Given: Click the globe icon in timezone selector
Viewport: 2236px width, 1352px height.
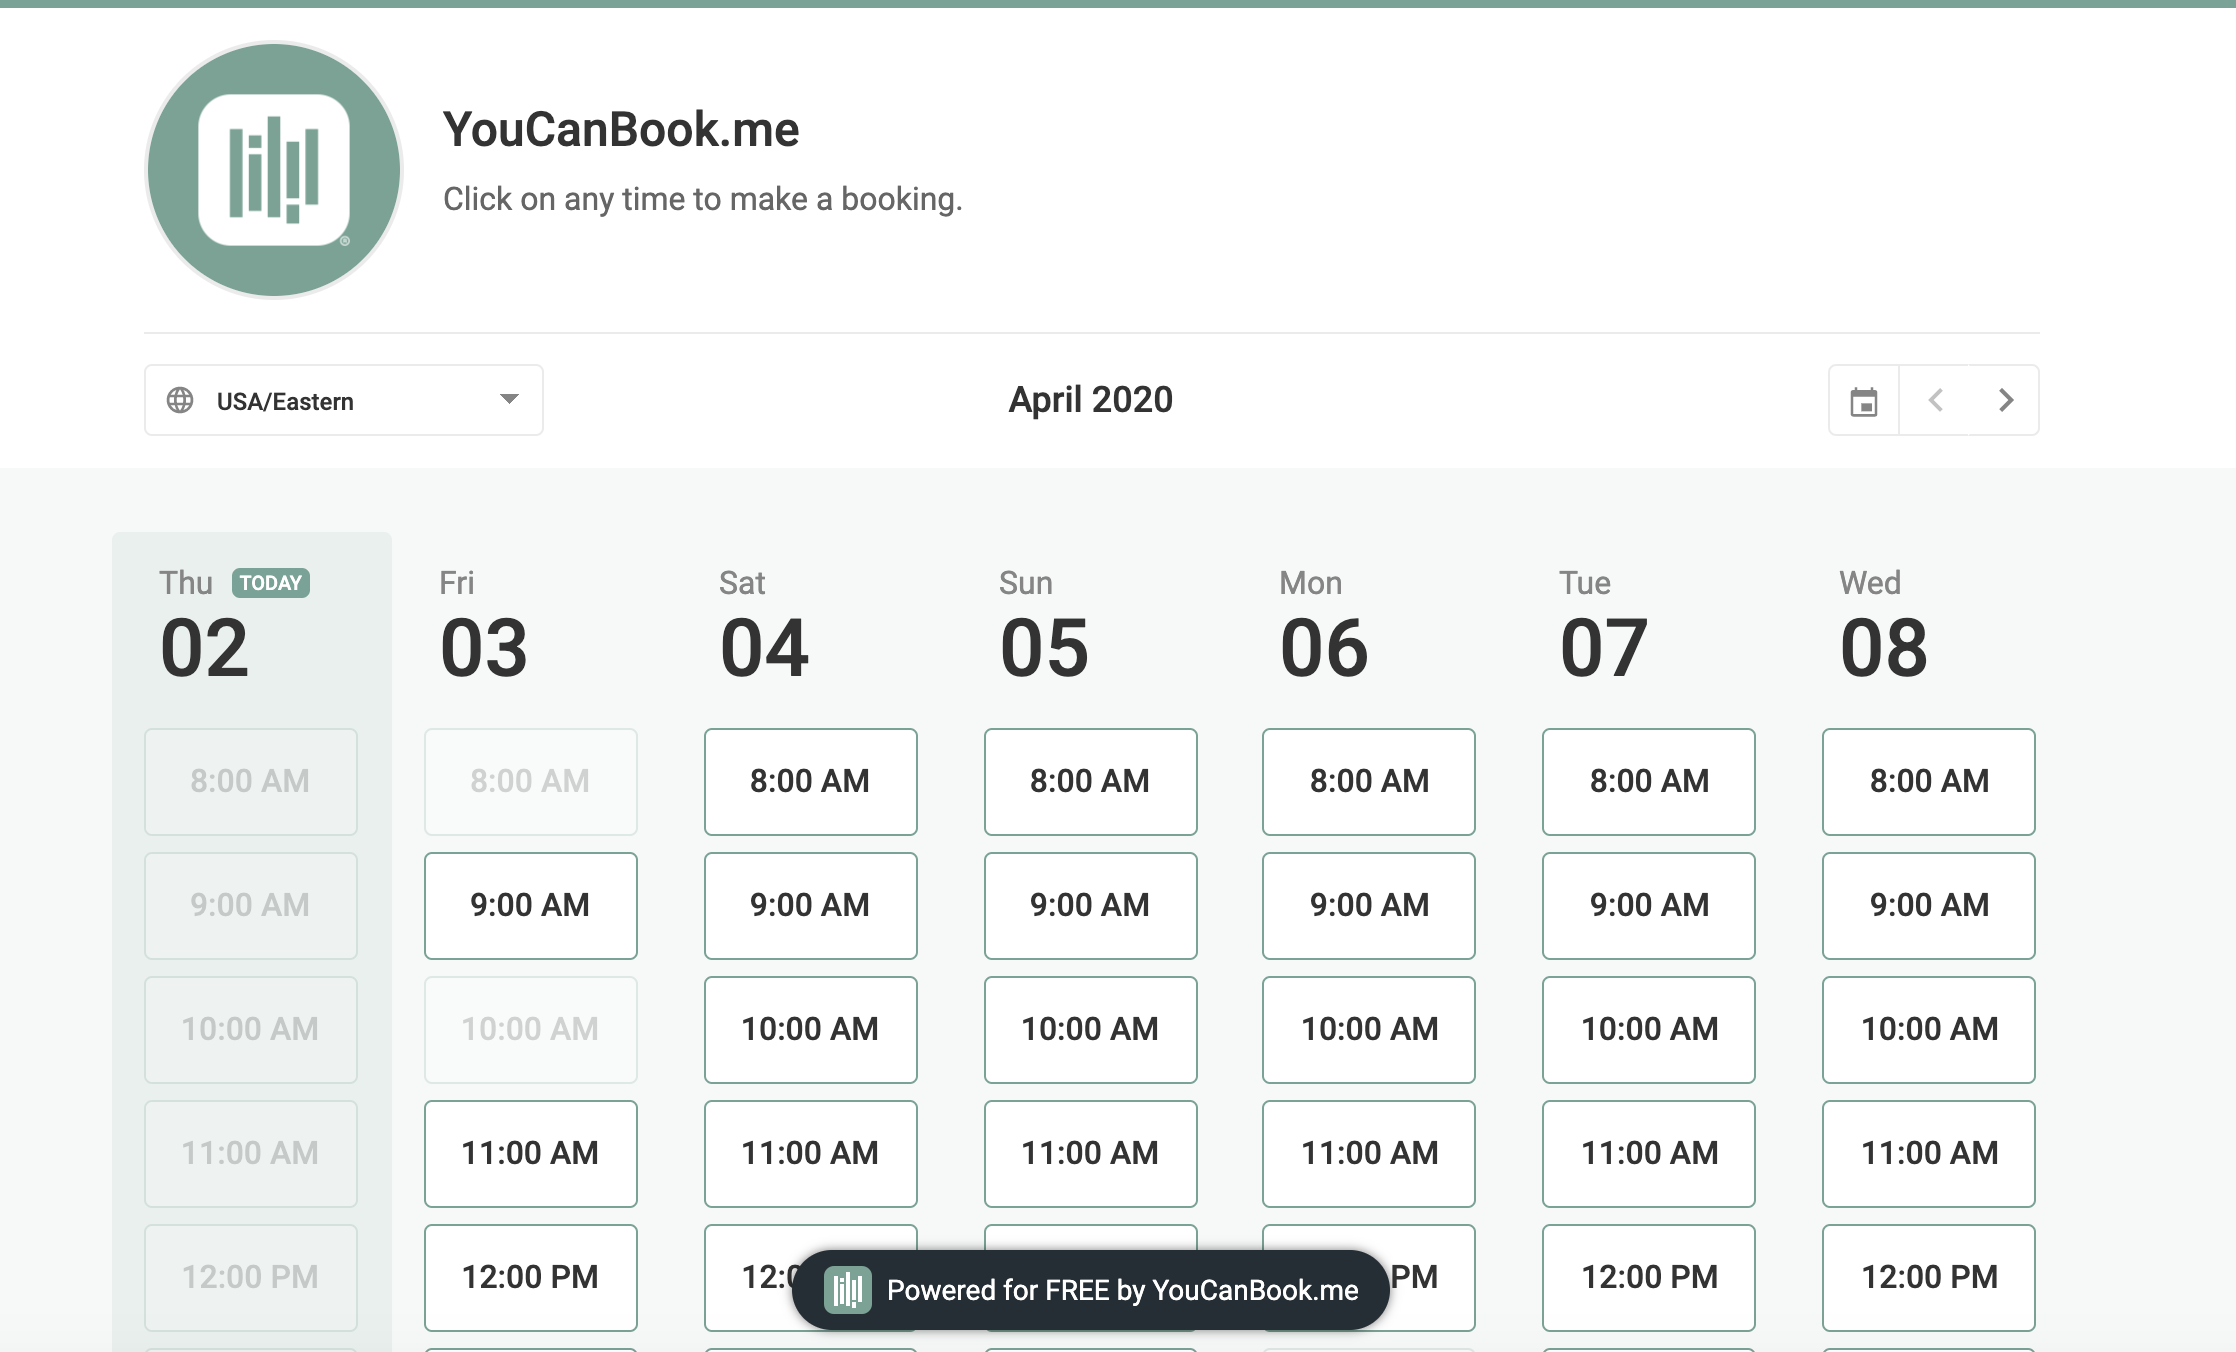Looking at the screenshot, I should [180, 401].
